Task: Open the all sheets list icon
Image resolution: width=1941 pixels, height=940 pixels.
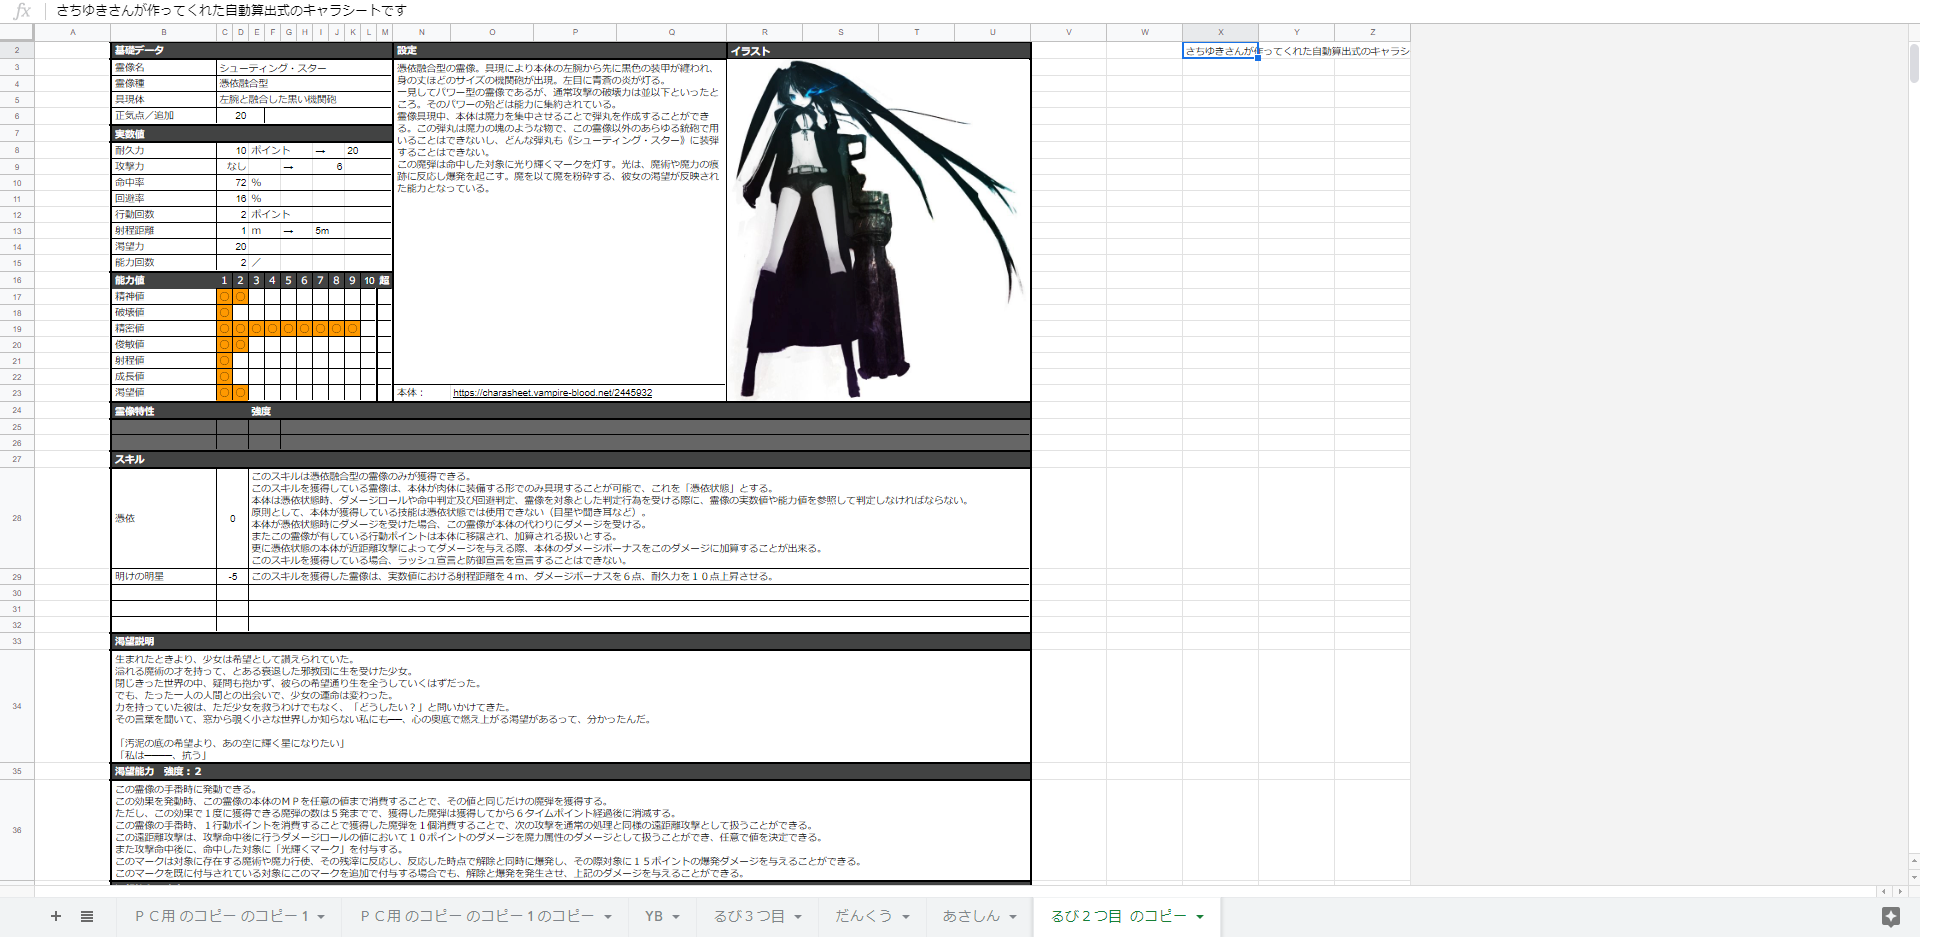Action: click(x=87, y=916)
